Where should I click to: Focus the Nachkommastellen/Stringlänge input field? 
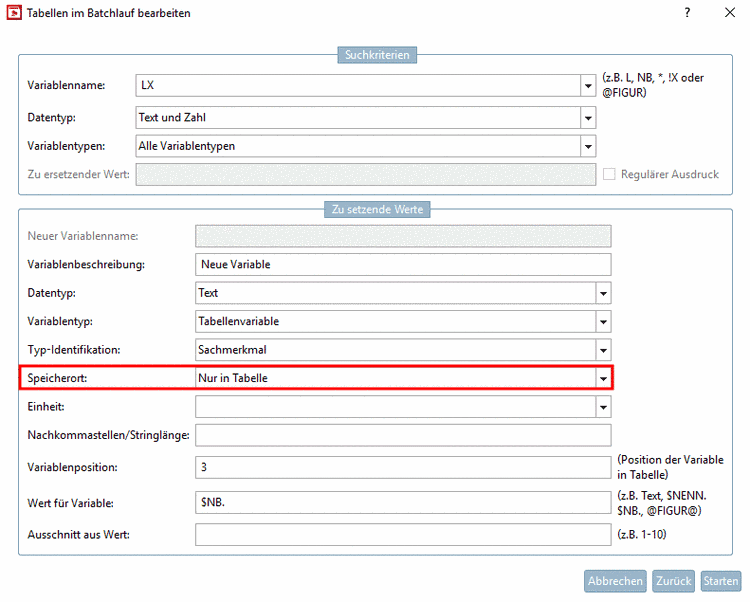coord(402,435)
